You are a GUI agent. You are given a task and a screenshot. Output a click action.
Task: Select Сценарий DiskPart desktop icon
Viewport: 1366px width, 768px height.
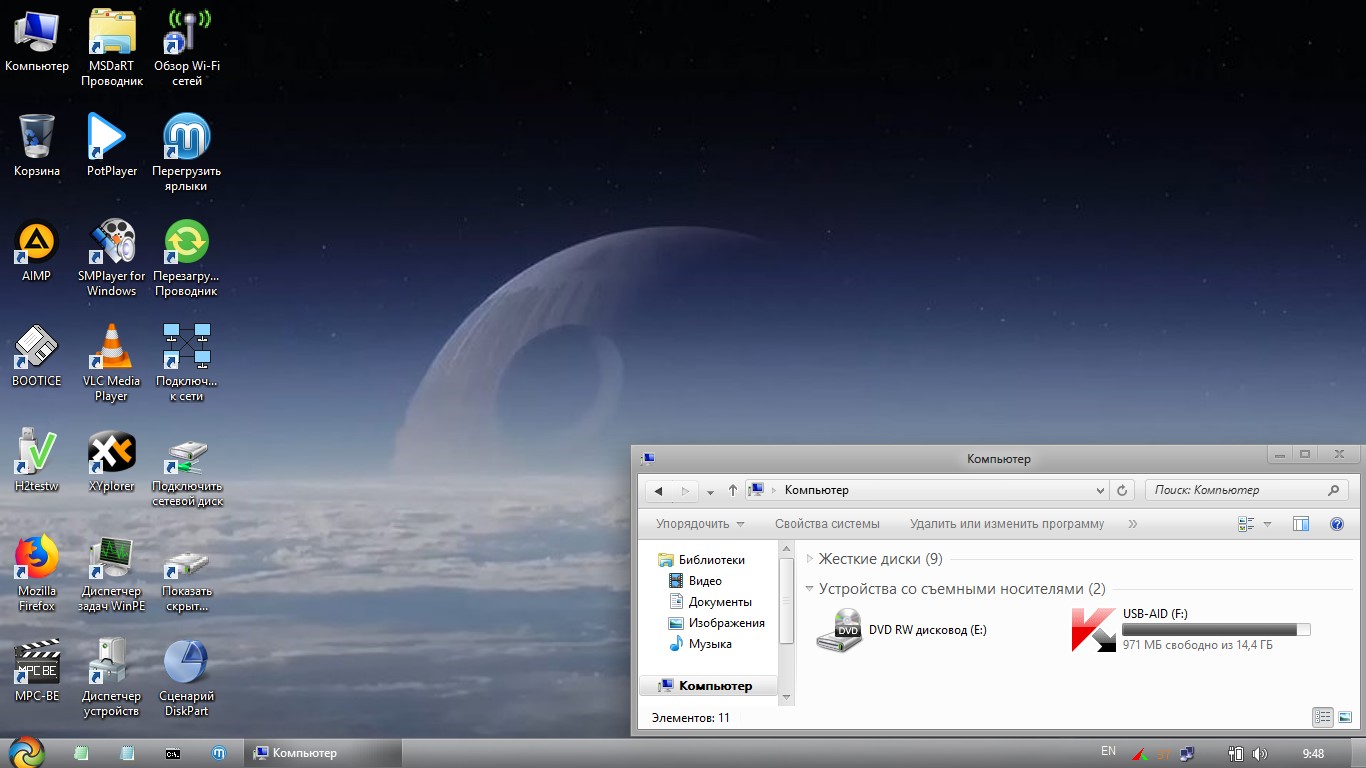click(187, 677)
